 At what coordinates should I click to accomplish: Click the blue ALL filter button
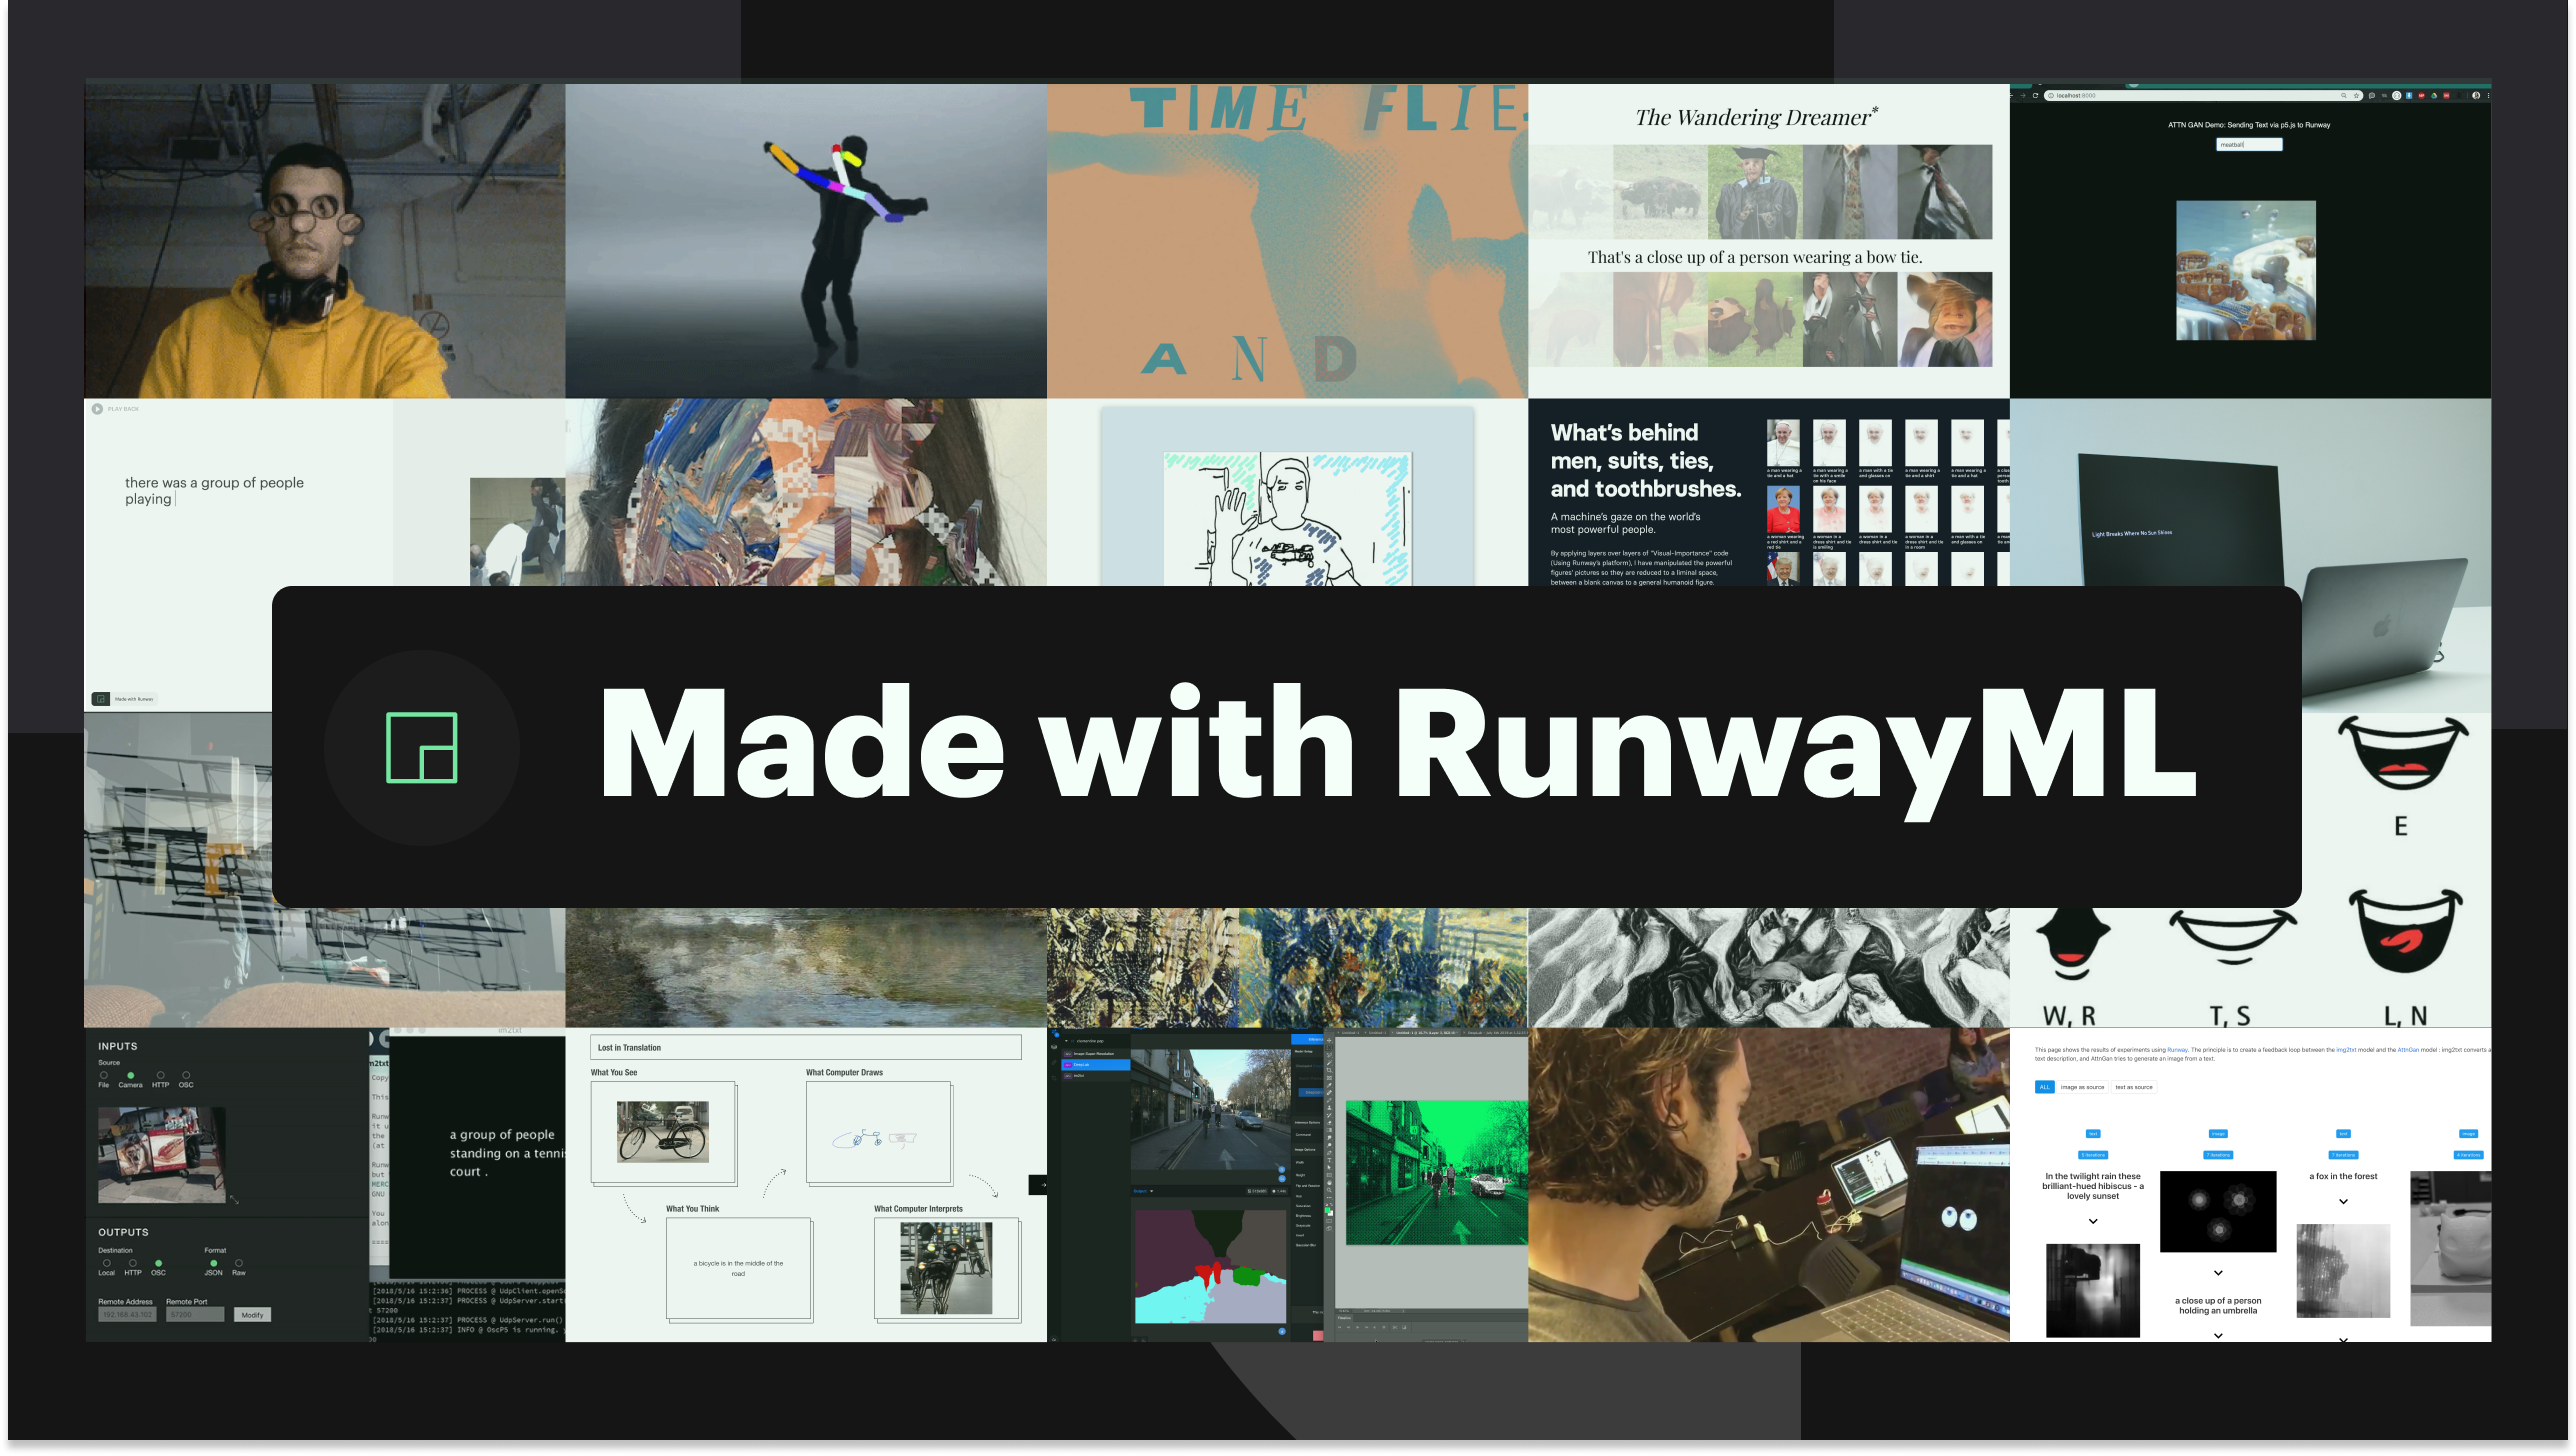(2044, 1087)
